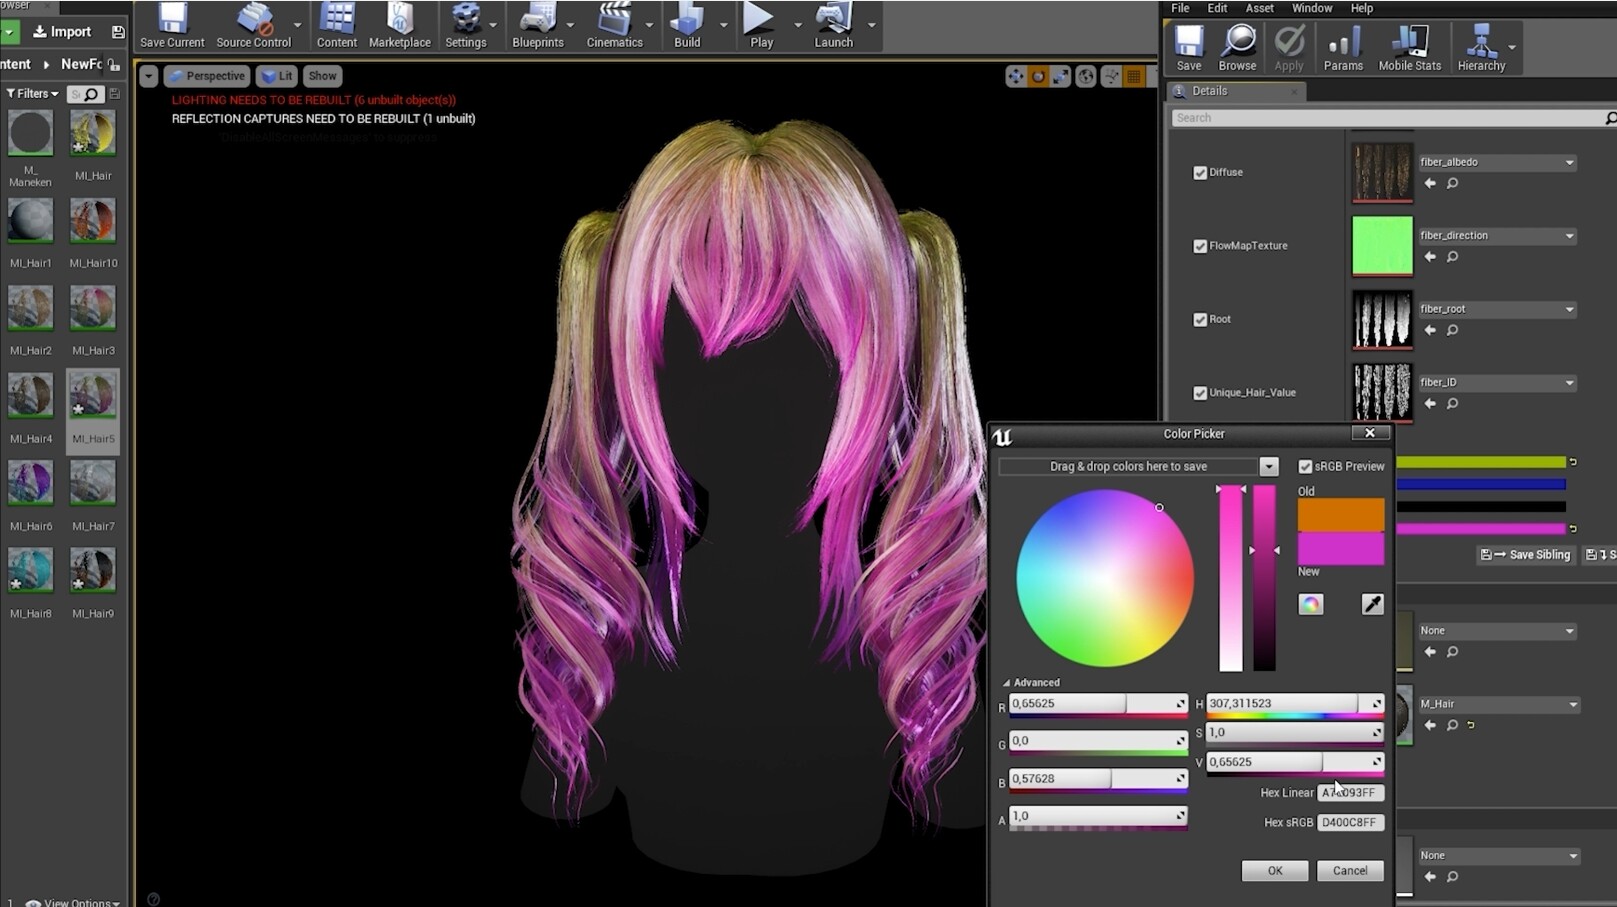Disable the sRGB Preview checkbox
The width and height of the screenshot is (1617, 907).
click(x=1305, y=466)
